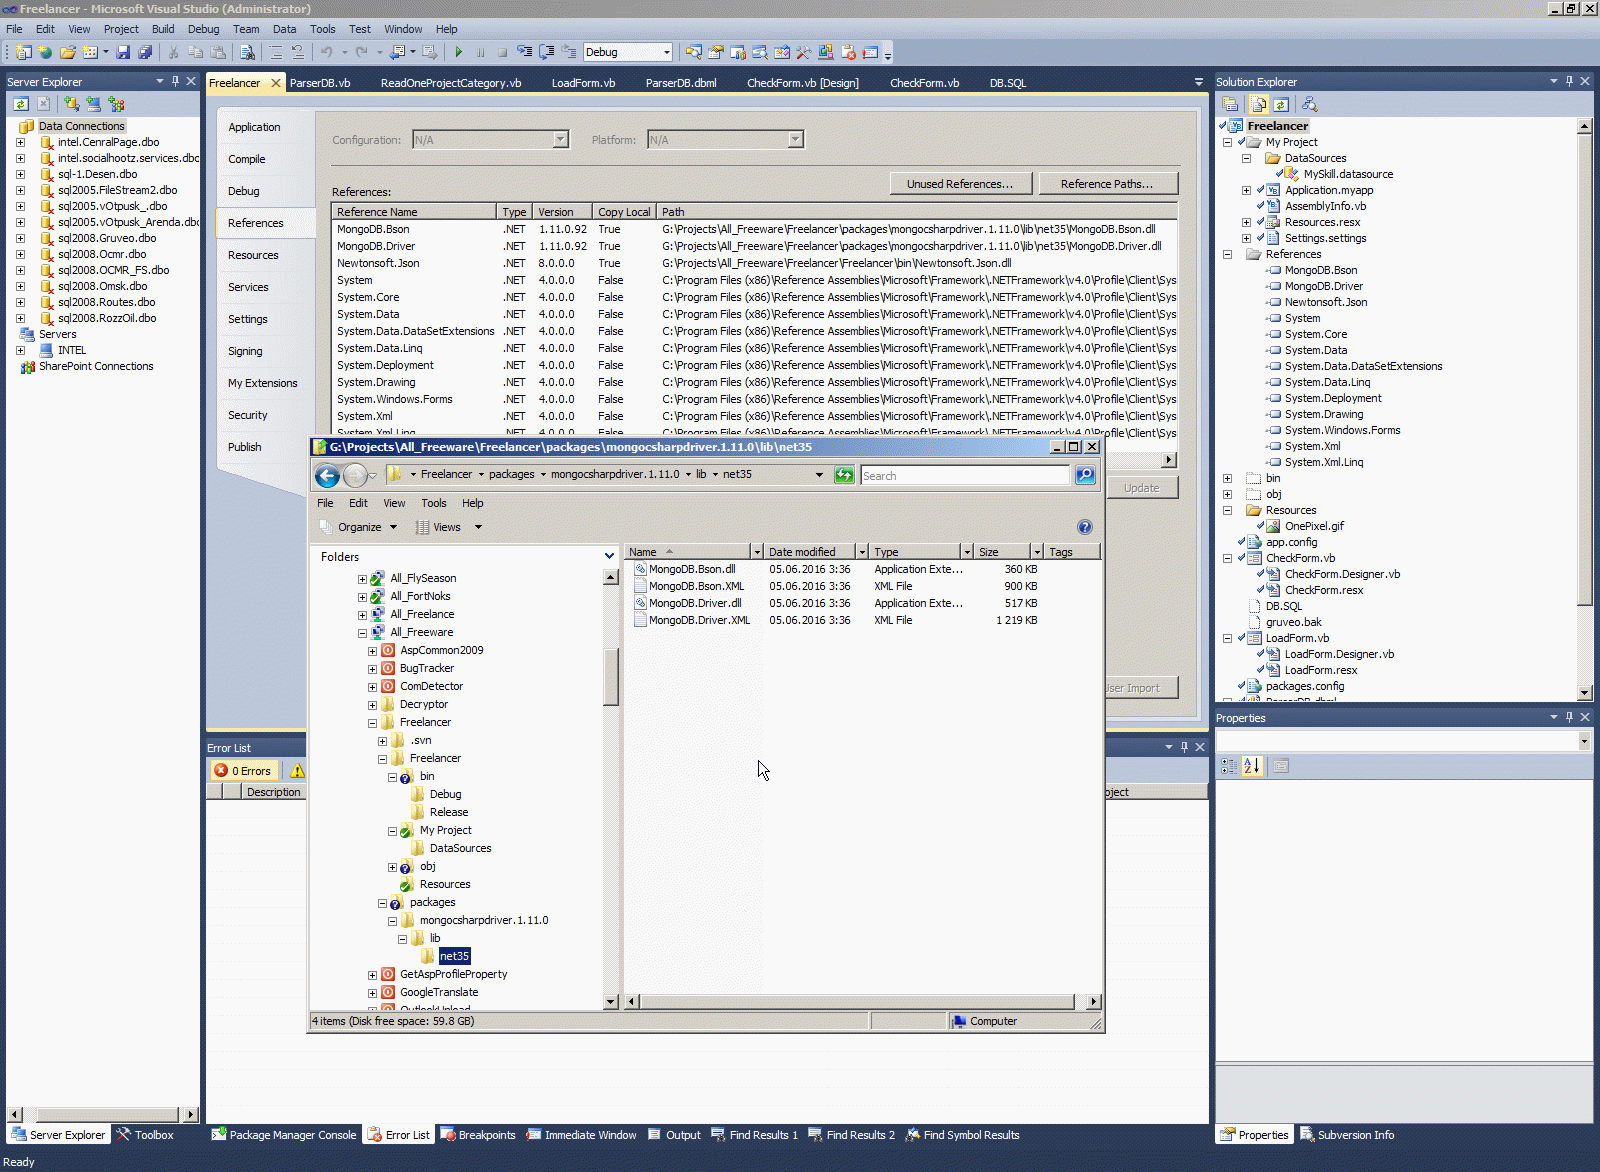Screen dimensions: 1600x1172
Task: Open the Tools menu in the Explorer window
Action: tap(433, 503)
